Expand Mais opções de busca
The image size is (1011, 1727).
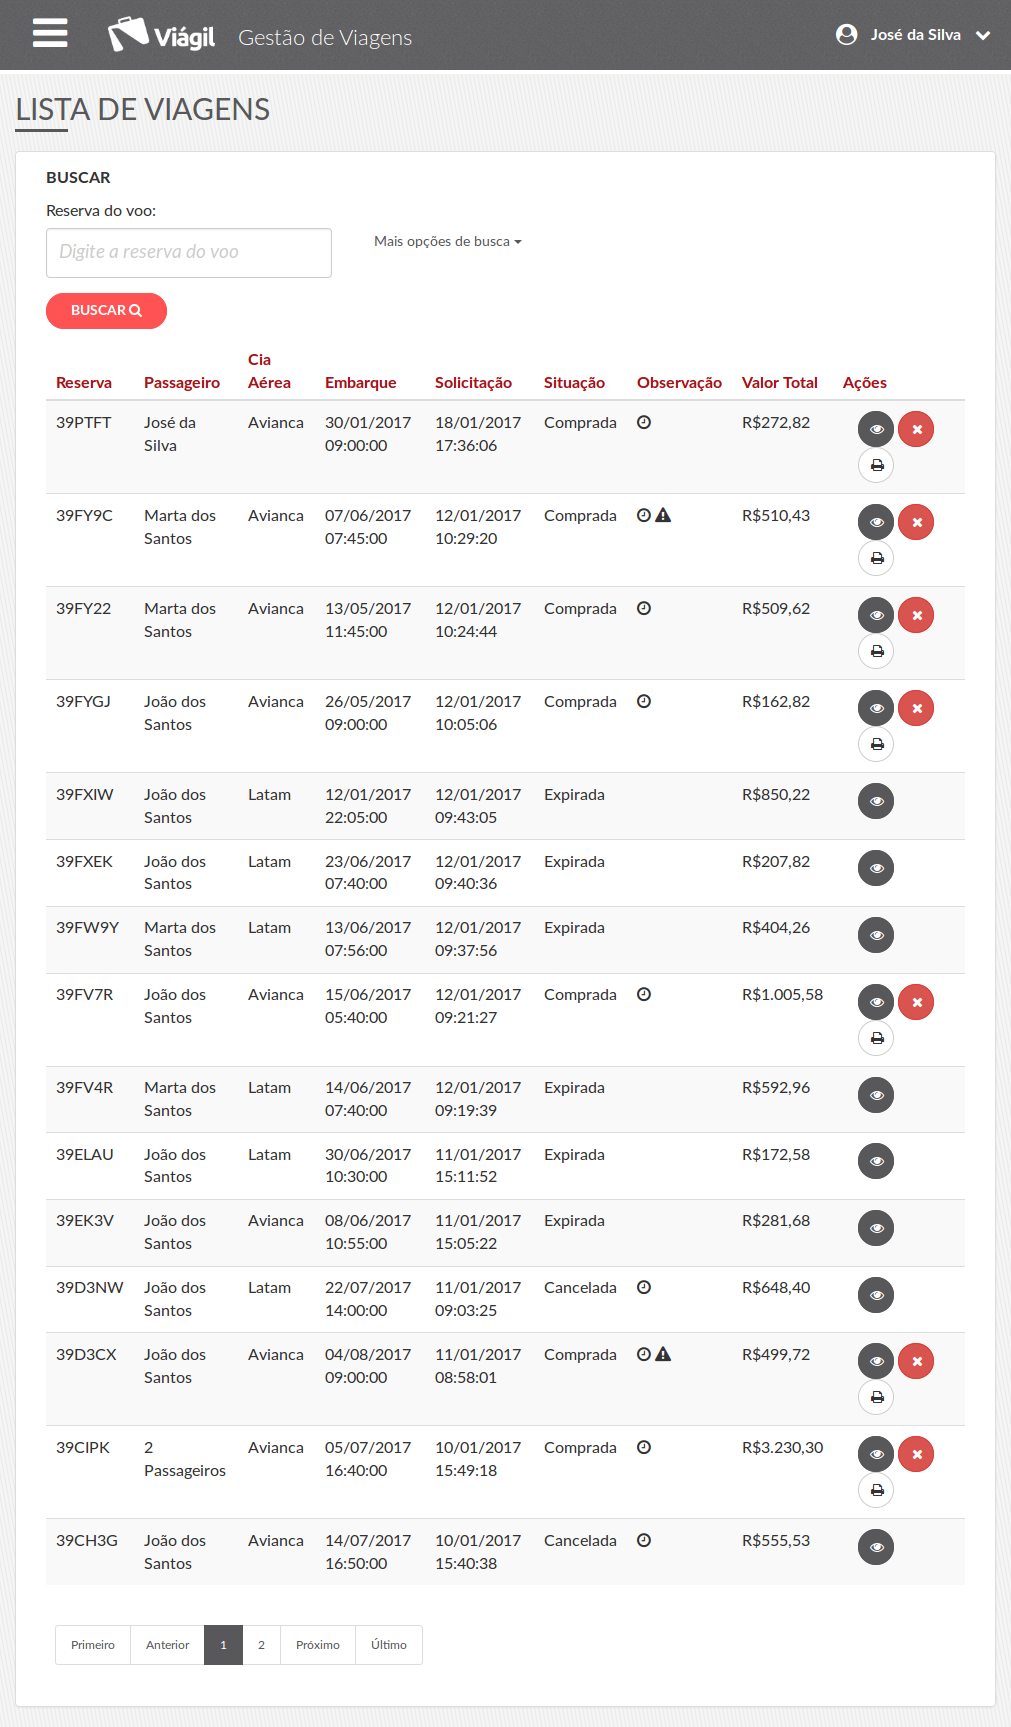coord(447,241)
